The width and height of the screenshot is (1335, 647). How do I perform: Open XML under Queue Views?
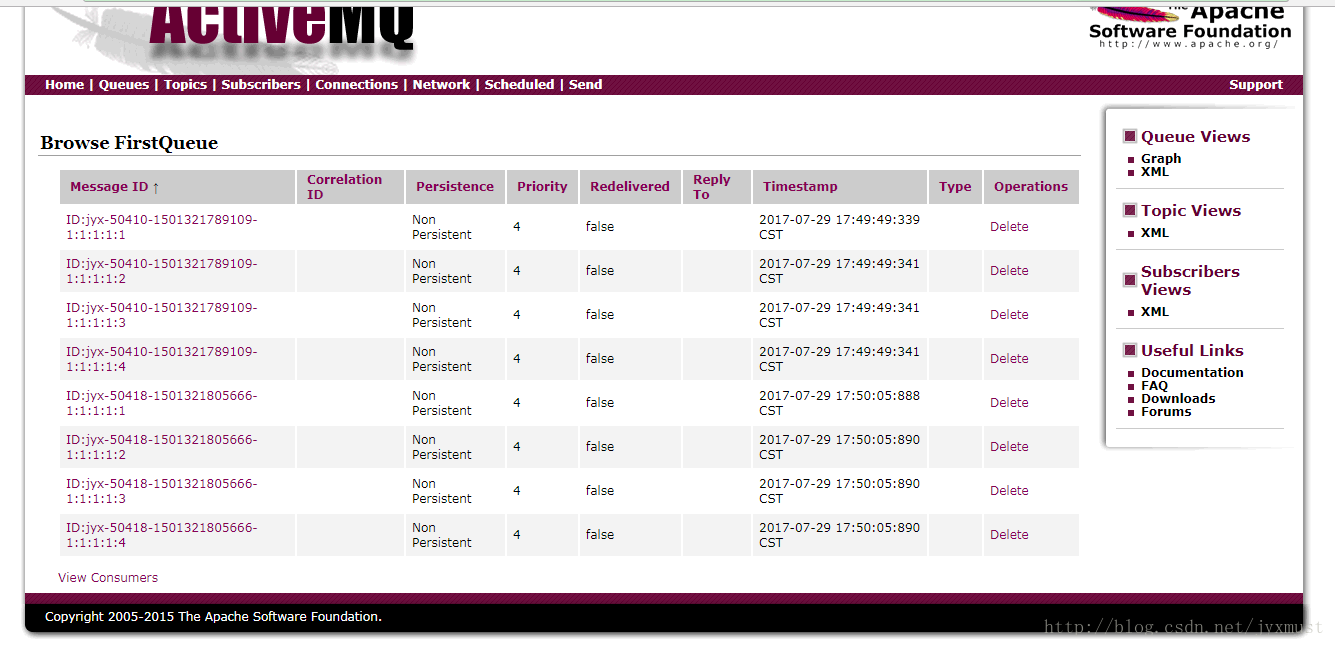click(1155, 172)
